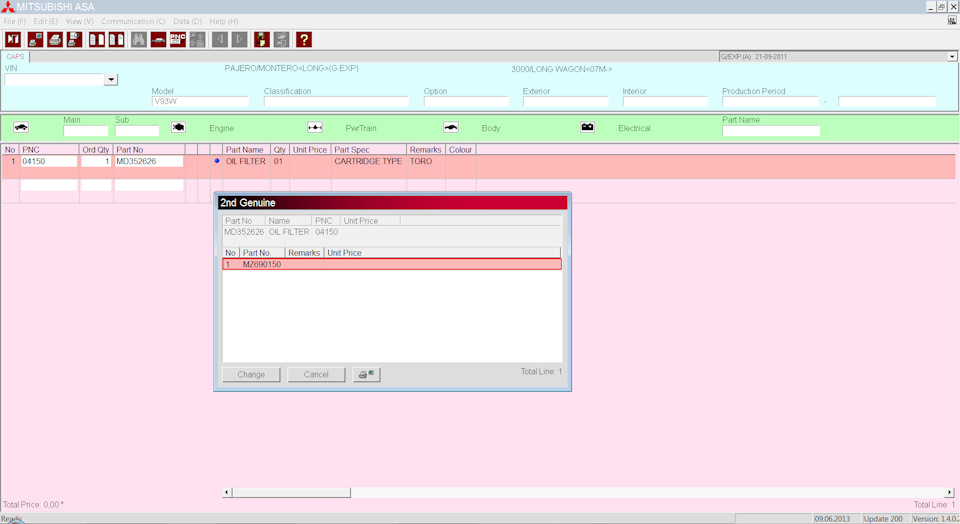This screenshot has width=960, height=524.
Task: Open the Data (D) menu
Action: pos(187,21)
